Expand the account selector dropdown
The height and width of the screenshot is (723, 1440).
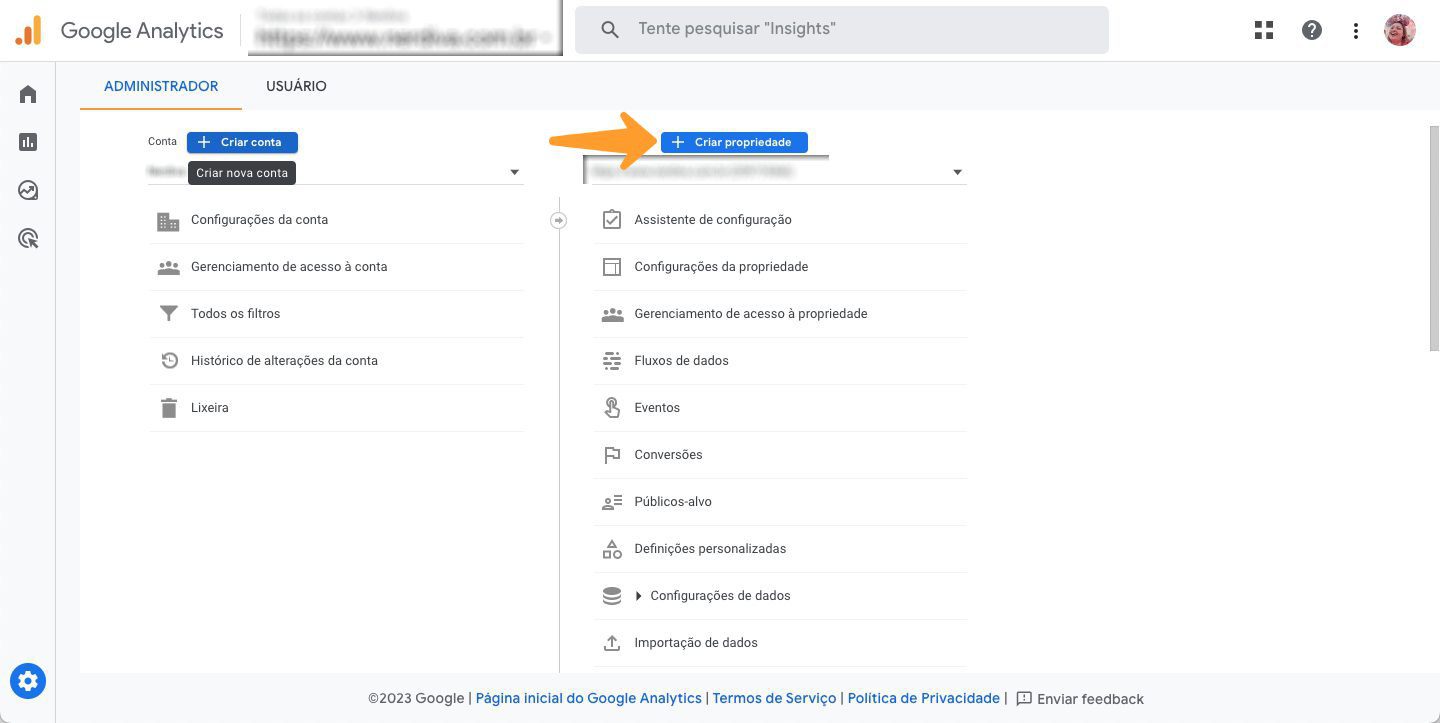[335, 172]
